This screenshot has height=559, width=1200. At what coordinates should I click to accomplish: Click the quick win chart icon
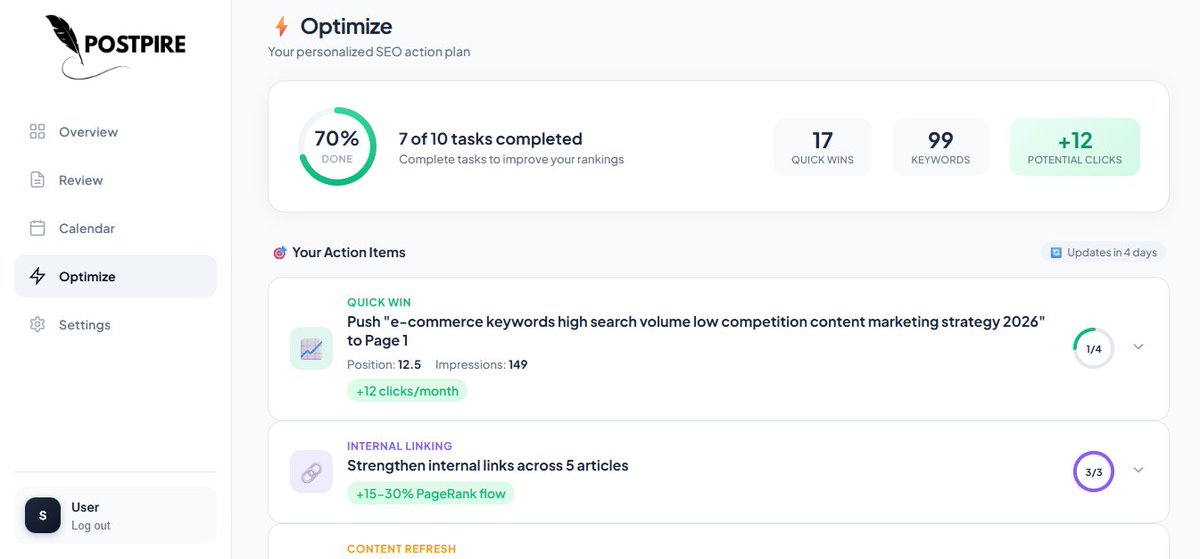(x=311, y=348)
